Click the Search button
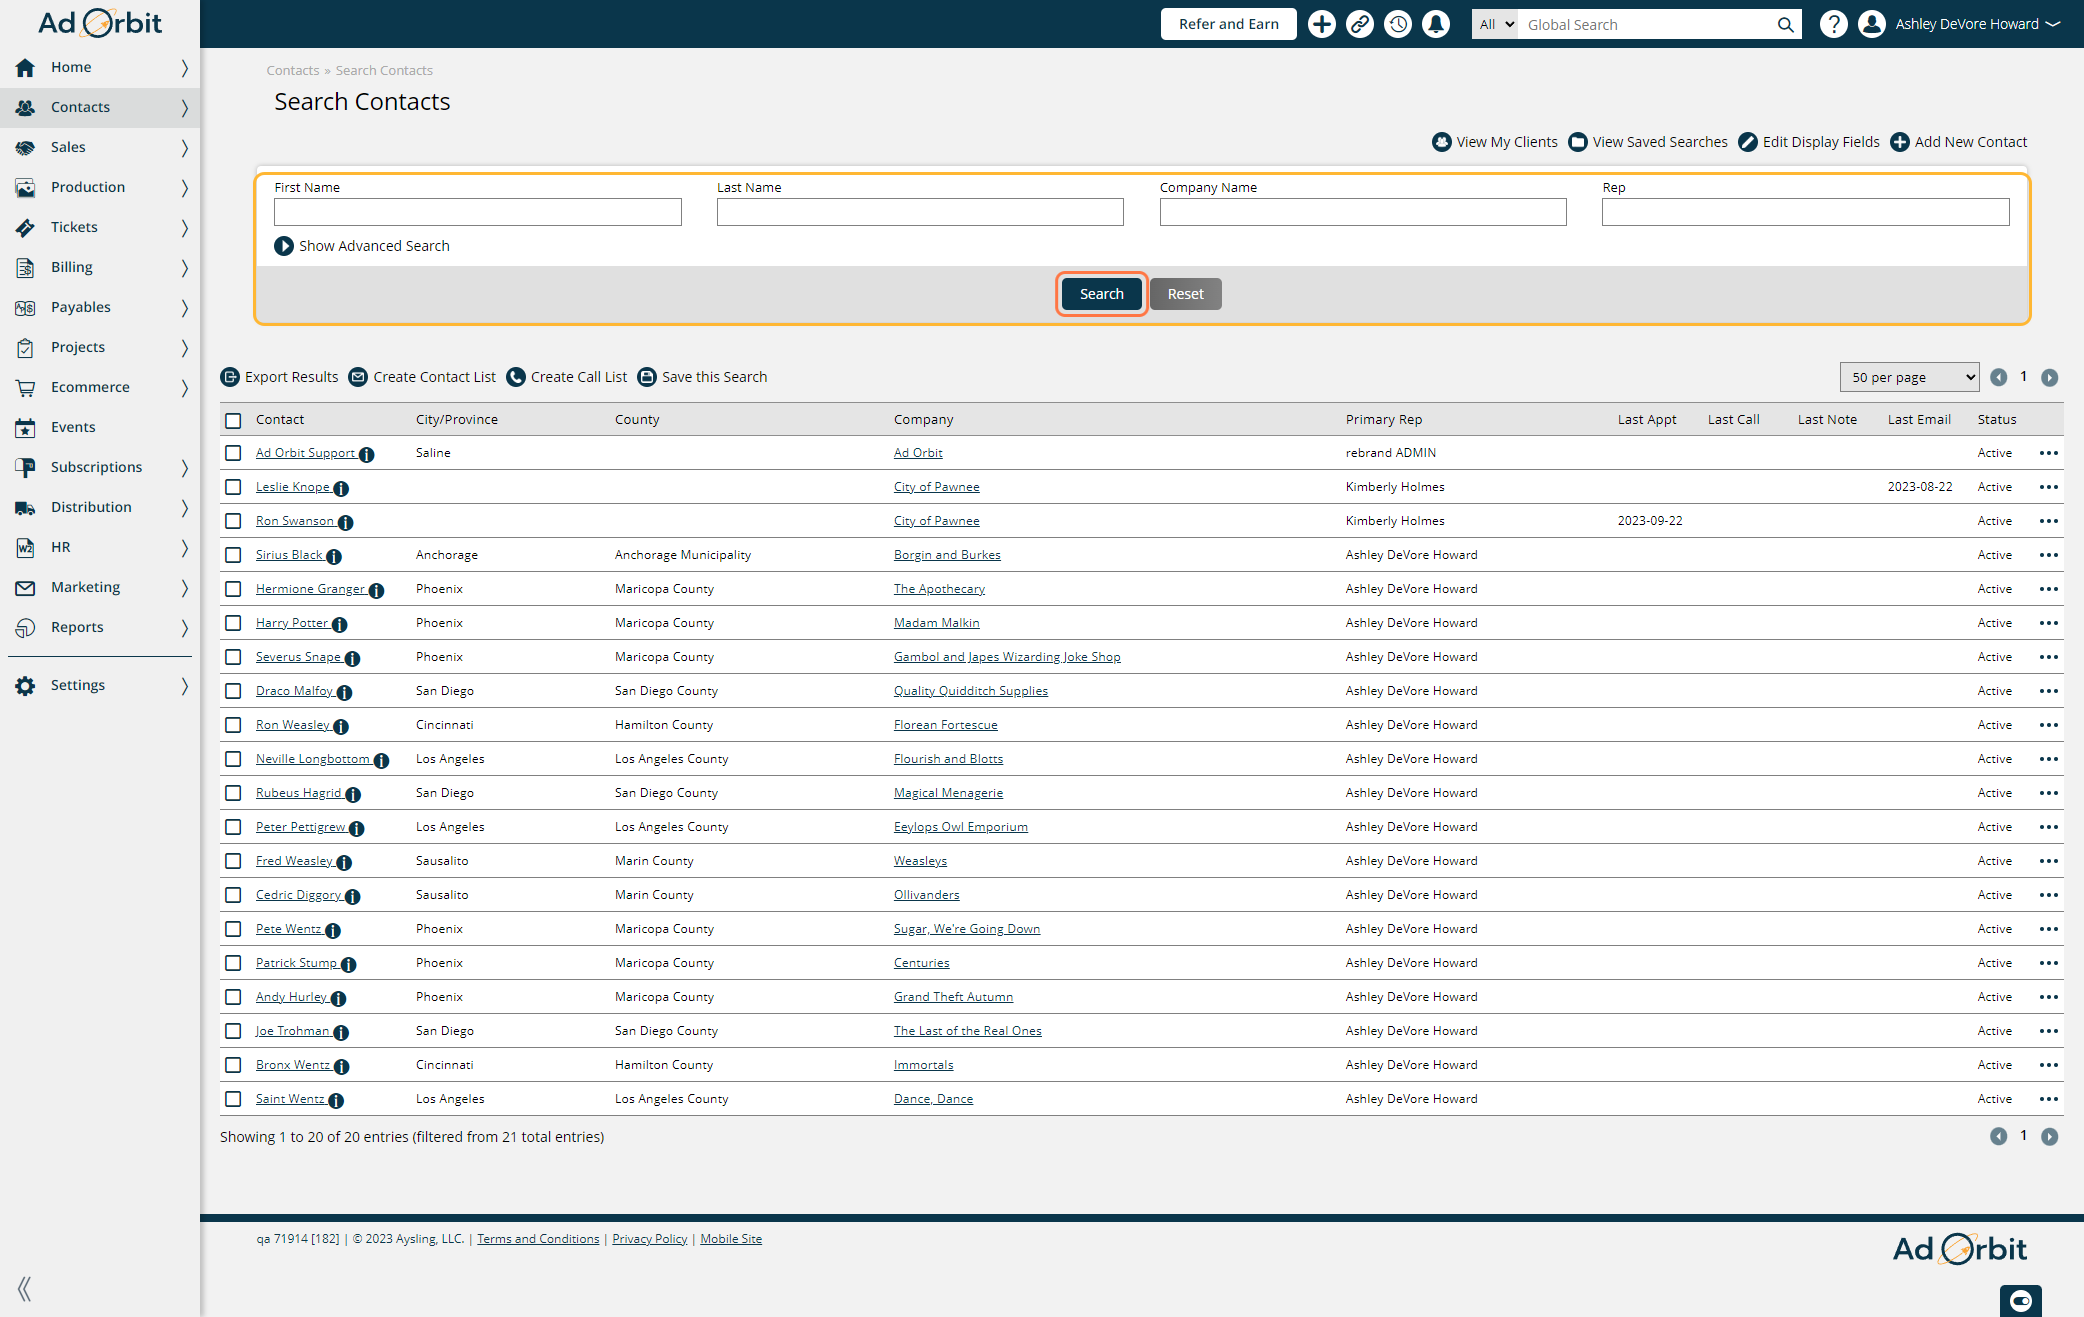 (x=1101, y=294)
